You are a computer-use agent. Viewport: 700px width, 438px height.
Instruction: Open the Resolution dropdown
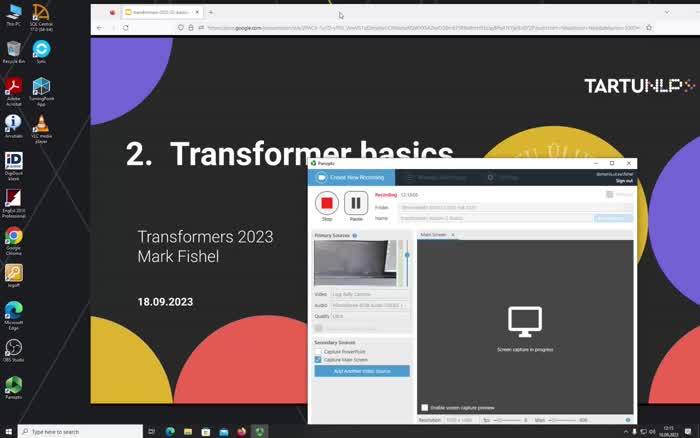(x=460, y=420)
